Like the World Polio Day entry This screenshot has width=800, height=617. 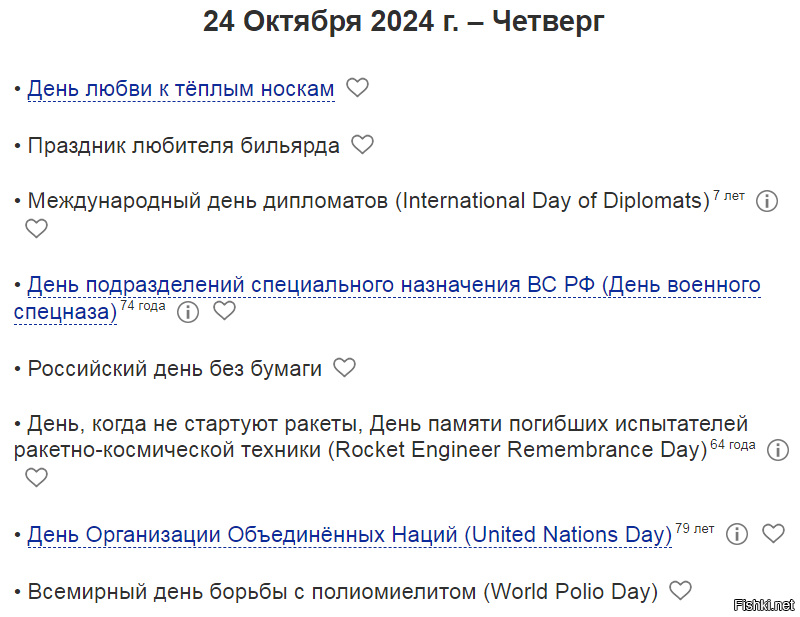point(680,590)
